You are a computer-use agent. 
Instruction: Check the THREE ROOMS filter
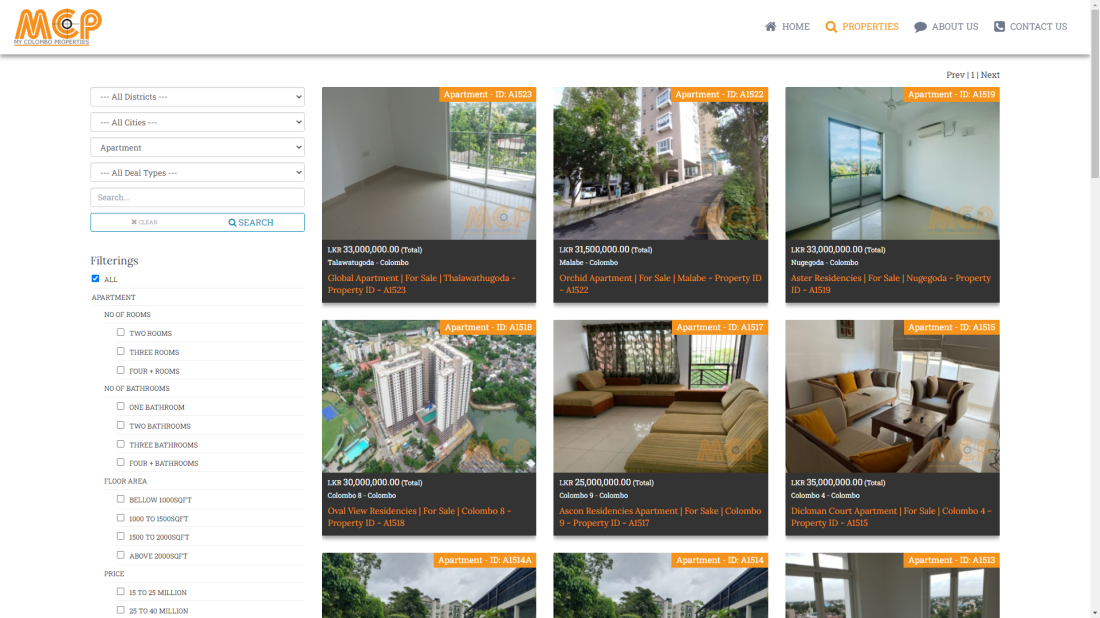[x=121, y=351]
